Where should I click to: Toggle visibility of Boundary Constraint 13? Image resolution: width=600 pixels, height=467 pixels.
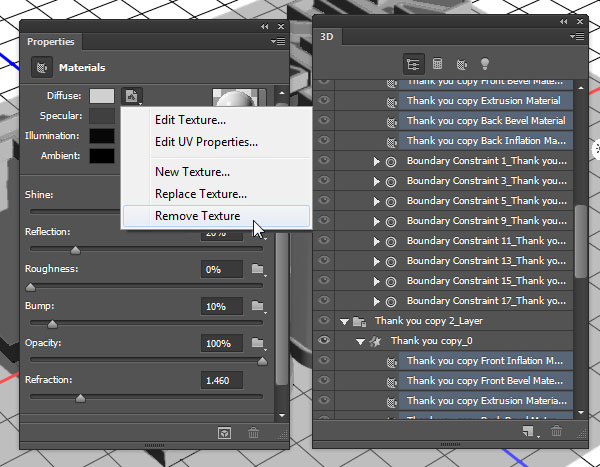(x=324, y=260)
